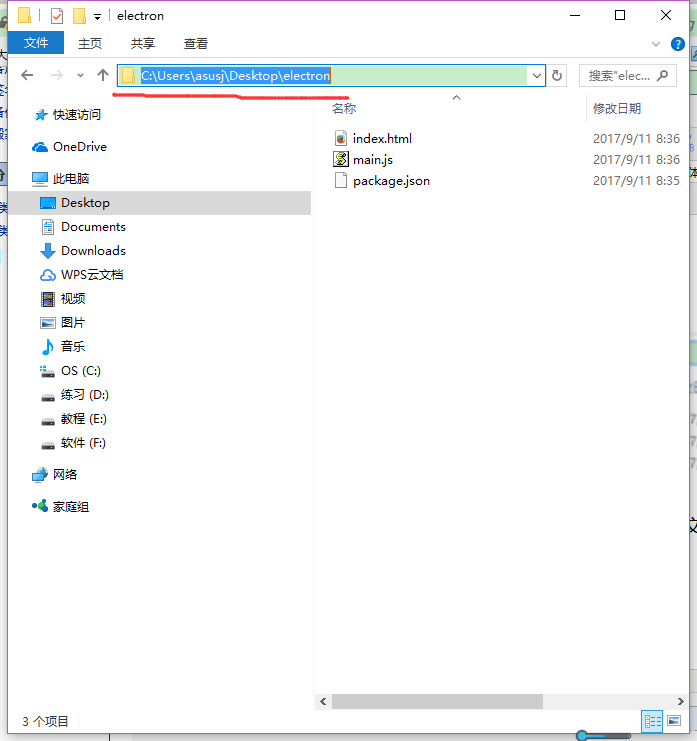Image resolution: width=697 pixels, height=741 pixels.
Task: Click the horizontal scrollbar in file list
Action: (x=430, y=701)
